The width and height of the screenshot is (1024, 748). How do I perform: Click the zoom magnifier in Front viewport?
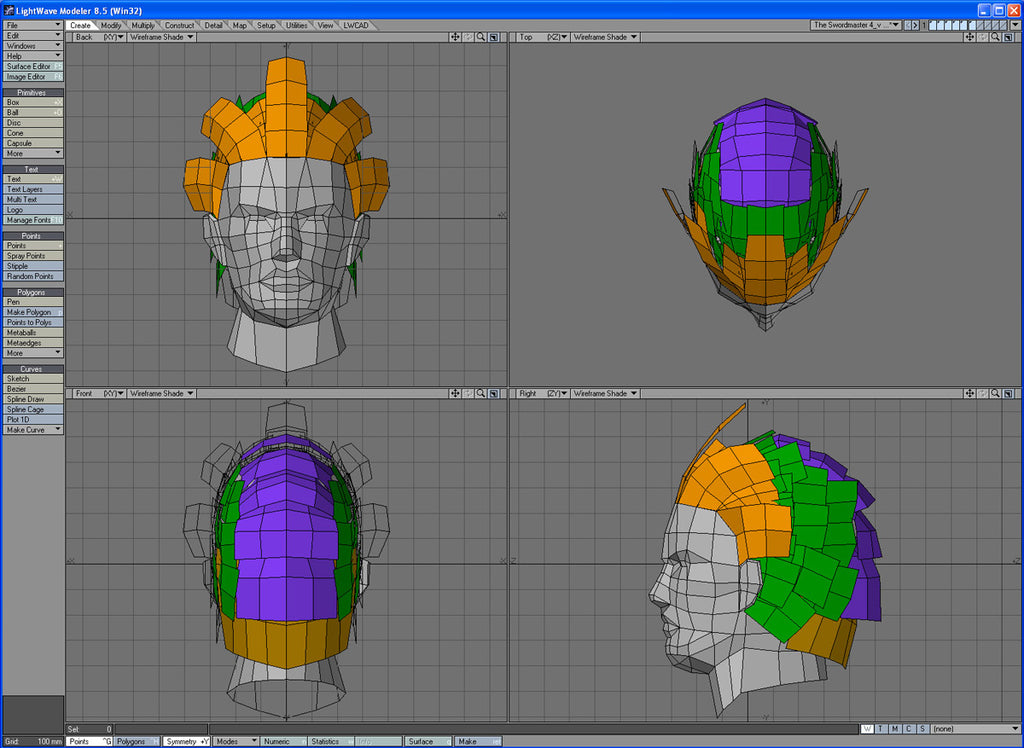[x=481, y=394]
